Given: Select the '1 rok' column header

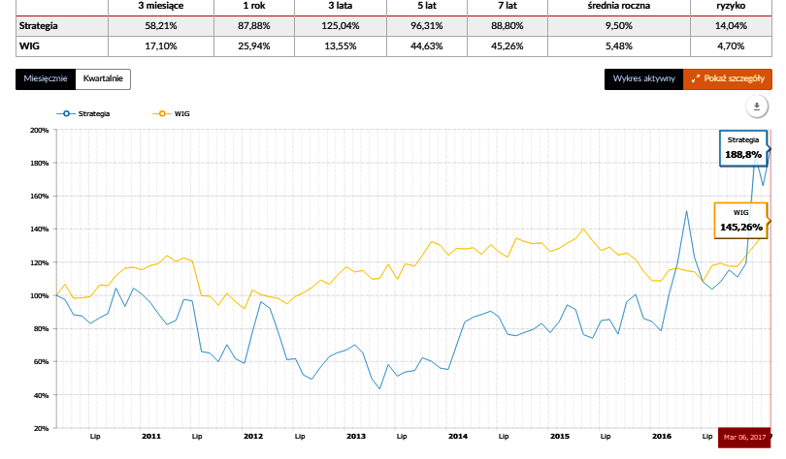Looking at the screenshot, I should click(x=254, y=6).
